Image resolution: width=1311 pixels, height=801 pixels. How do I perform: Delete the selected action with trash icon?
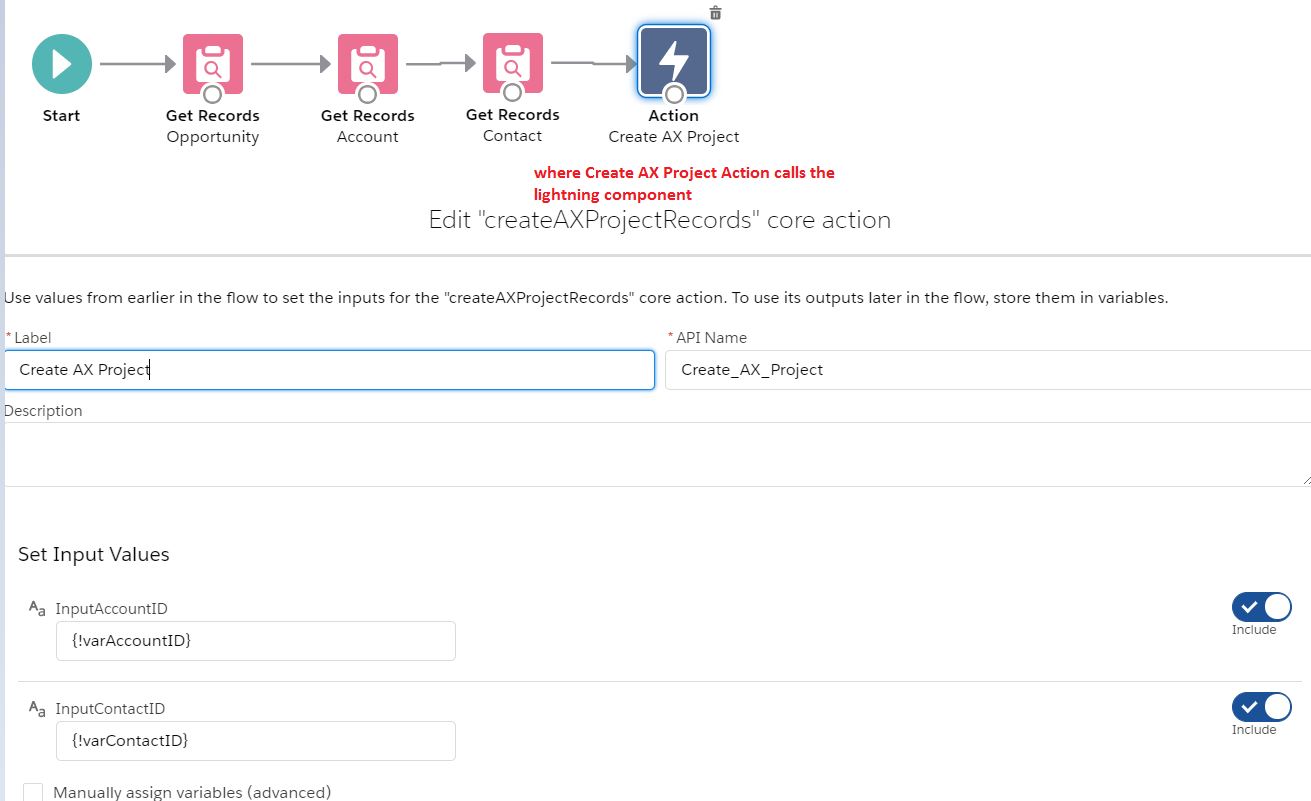point(715,12)
